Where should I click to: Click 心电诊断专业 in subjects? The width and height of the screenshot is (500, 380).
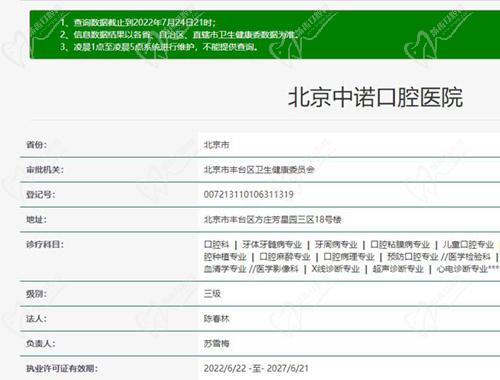(462, 269)
